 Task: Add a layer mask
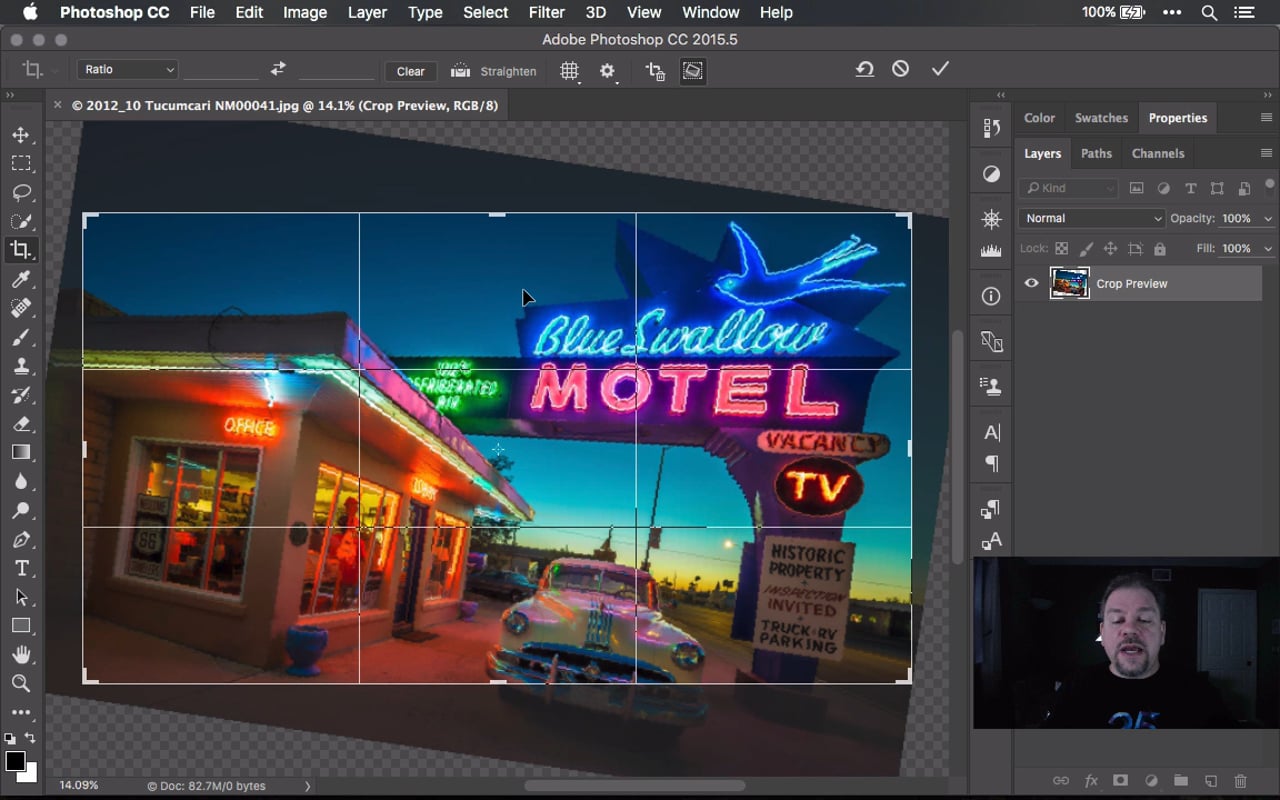[x=1121, y=781]
